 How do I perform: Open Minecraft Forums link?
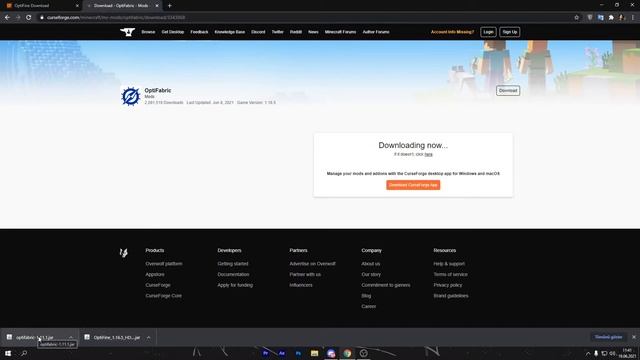click(340, 32)
